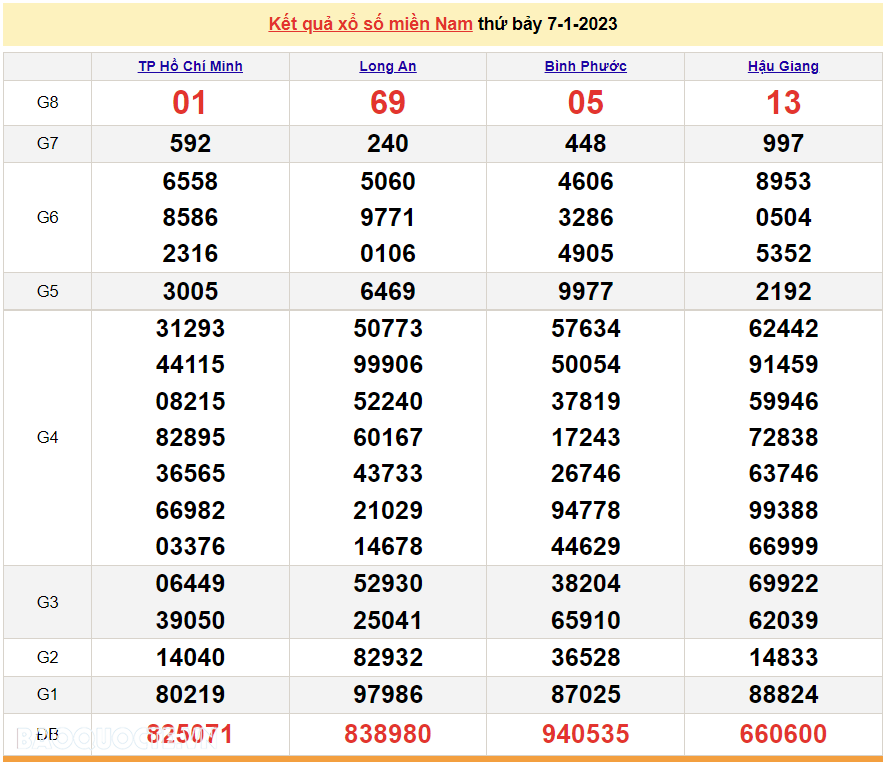Open the 'Kết quả xổ số miền Nam' title link

point(370,24)
